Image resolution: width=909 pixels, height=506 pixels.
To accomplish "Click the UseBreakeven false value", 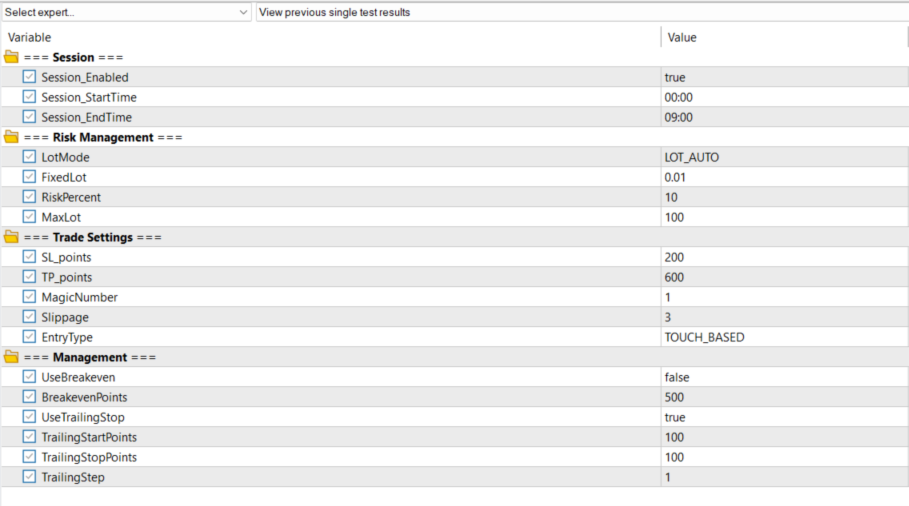I will [x=677, y=377].
